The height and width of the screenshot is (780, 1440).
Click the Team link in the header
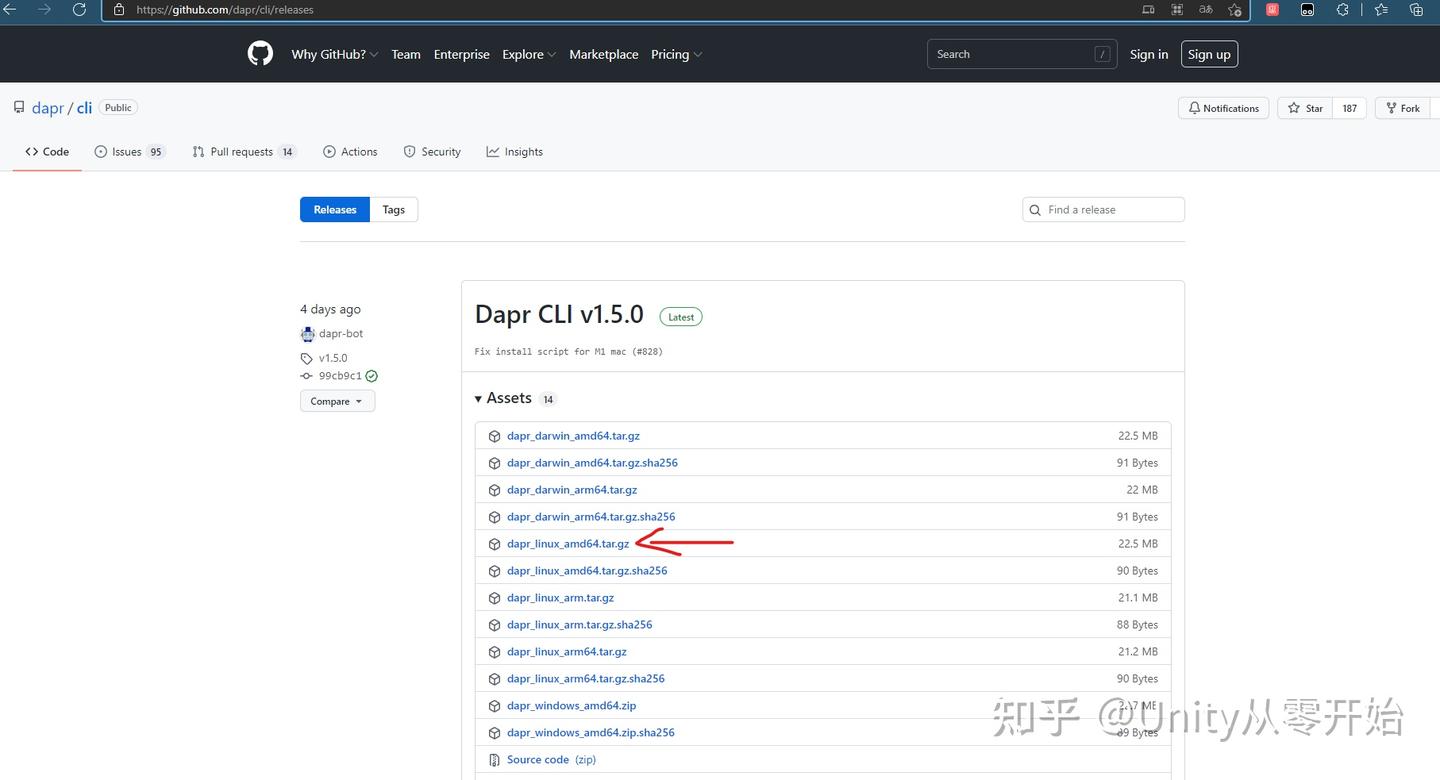point(406,54)
